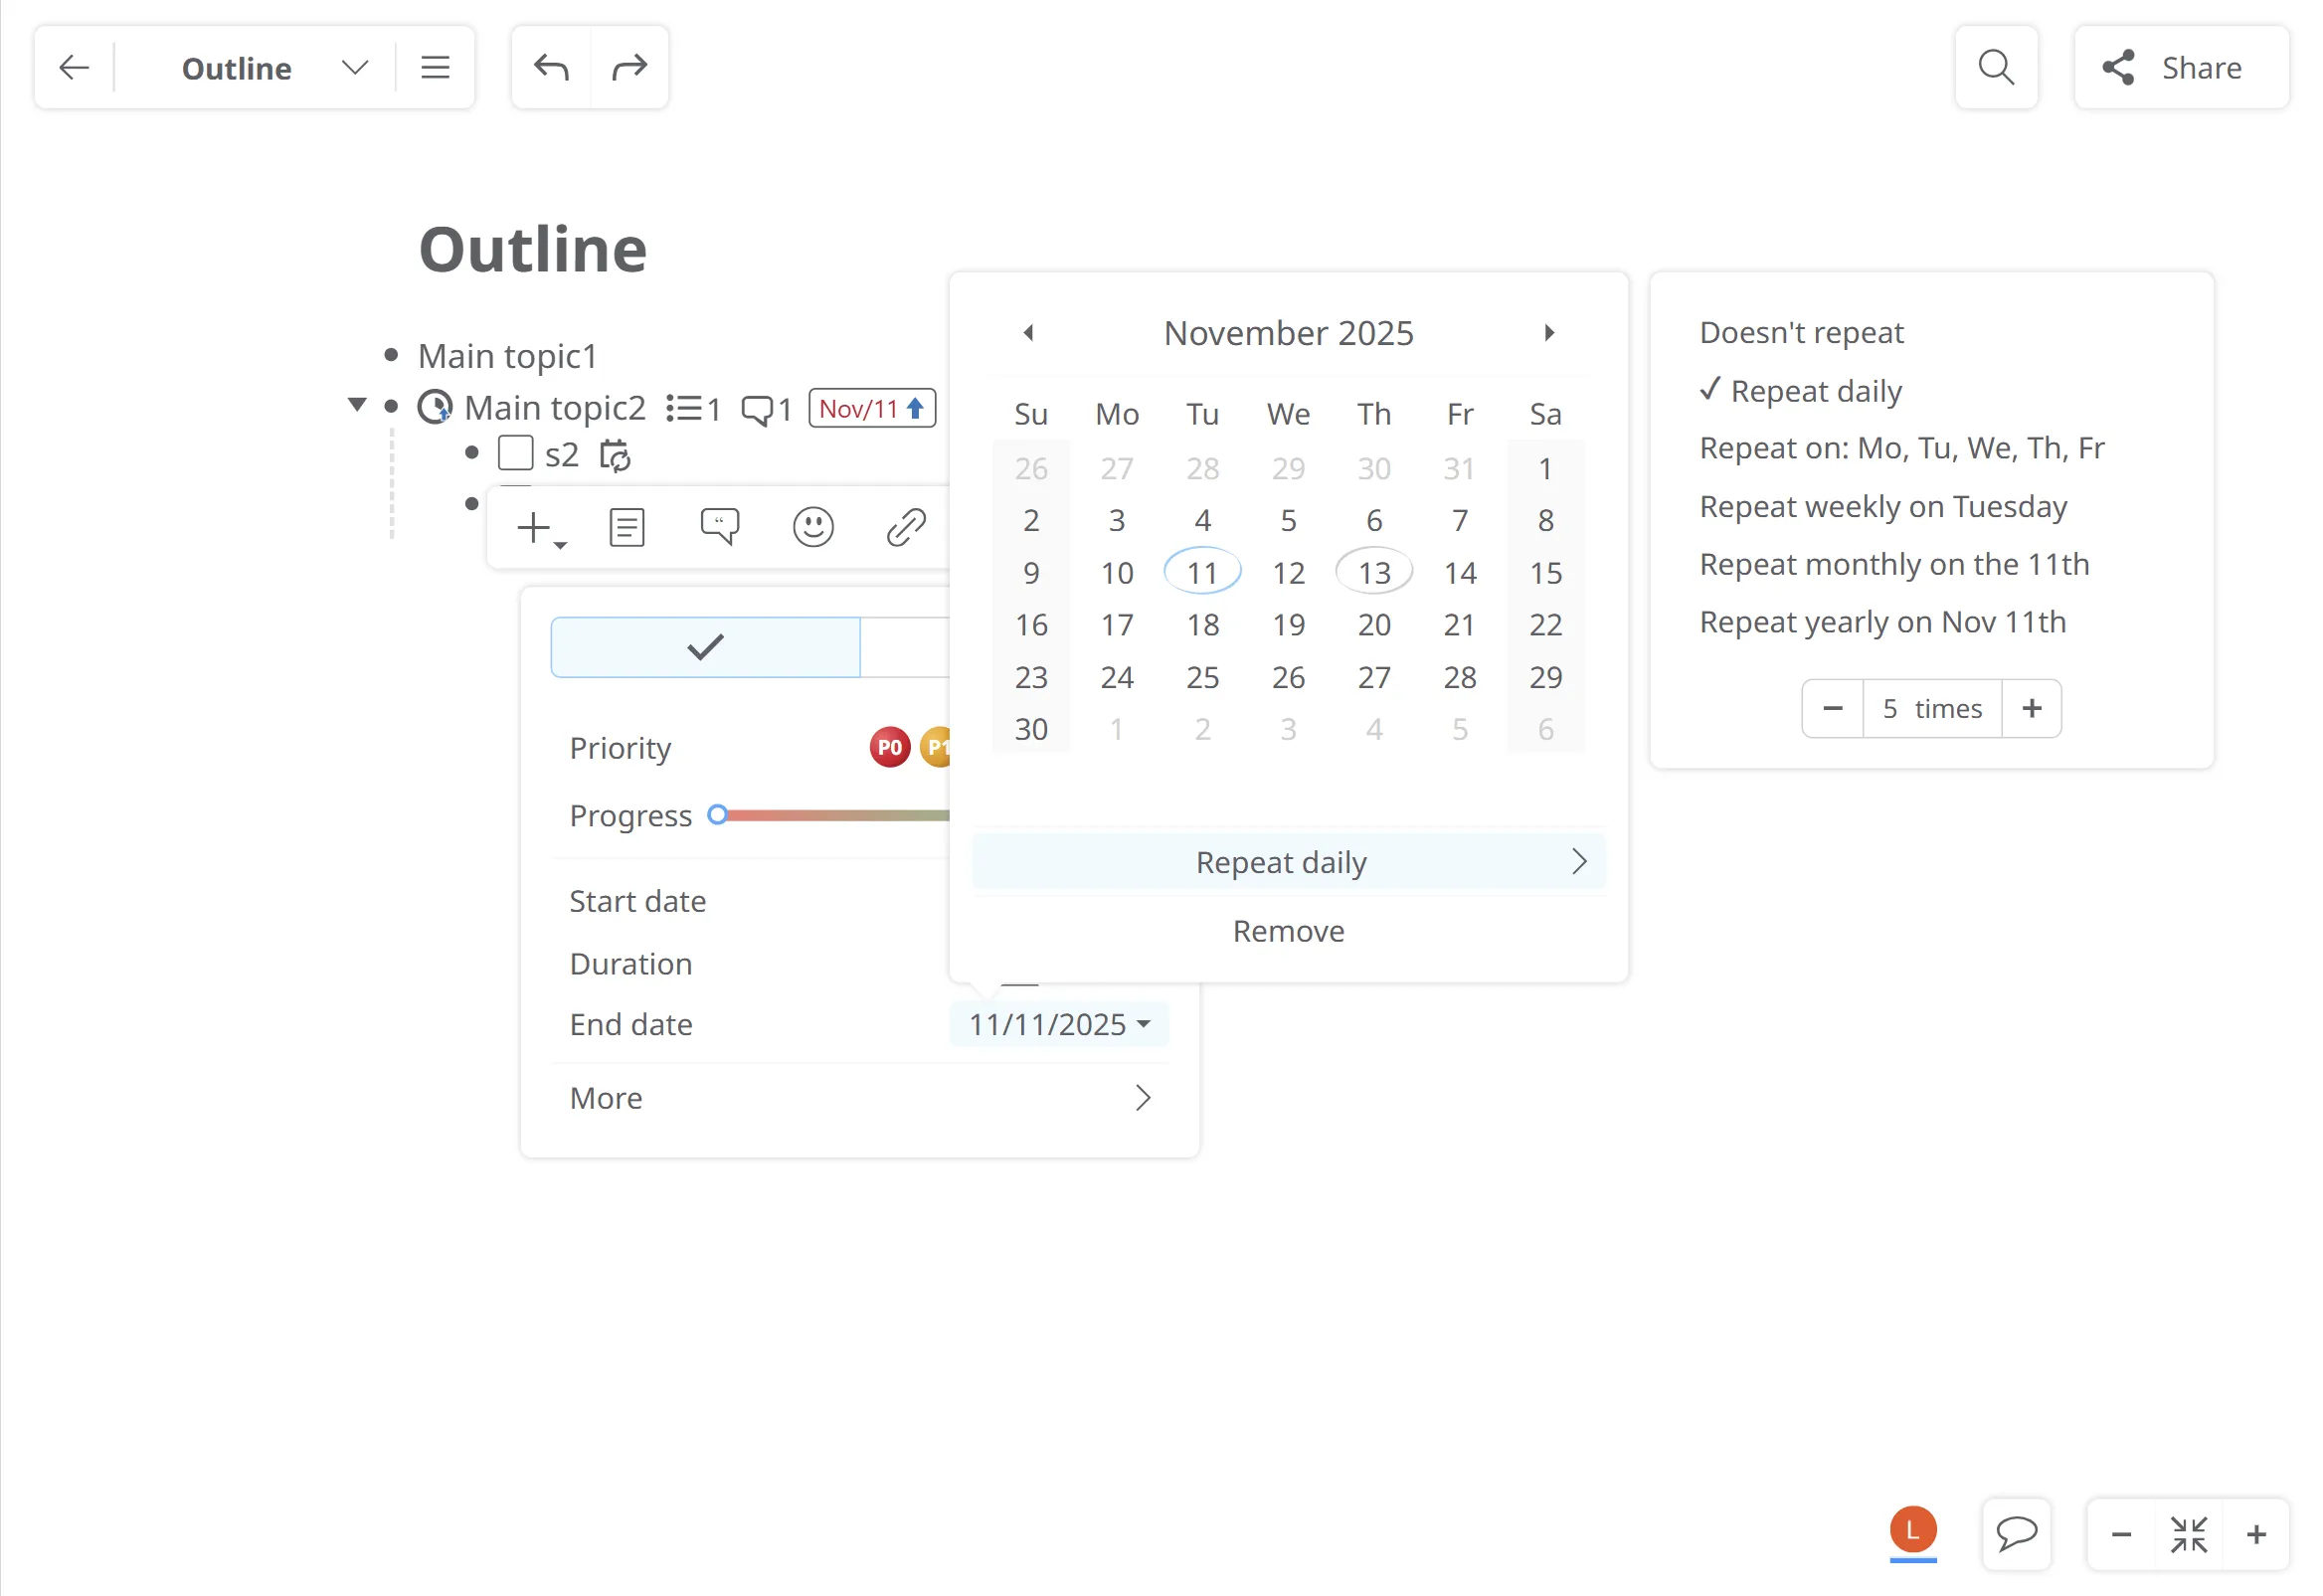Click the hyperlink attach icon
This screenshot has width=2323, height=1596.
tap(905, 527)
